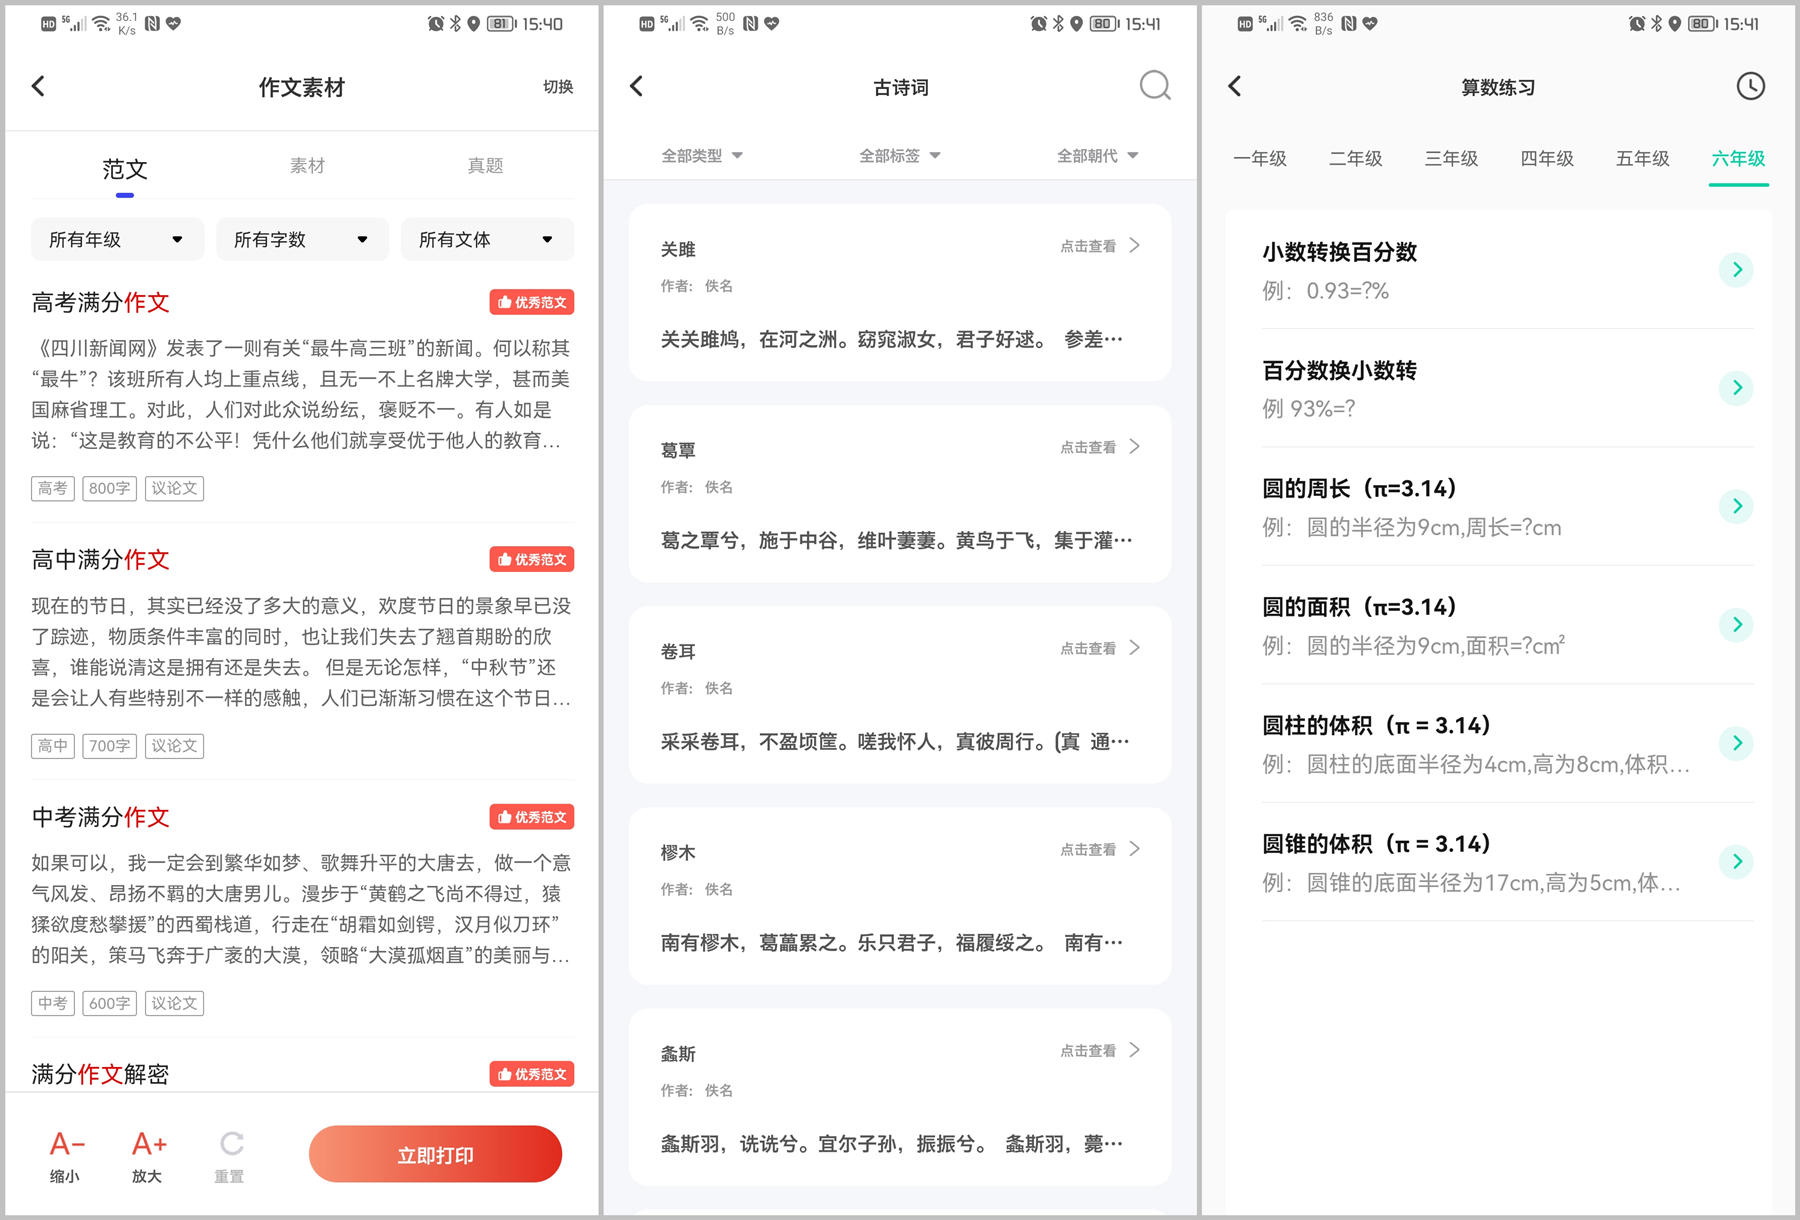This screenshot has width=1800, height=1220.
Task: Switch to 范文 tab
Action: tap(125, 169)
